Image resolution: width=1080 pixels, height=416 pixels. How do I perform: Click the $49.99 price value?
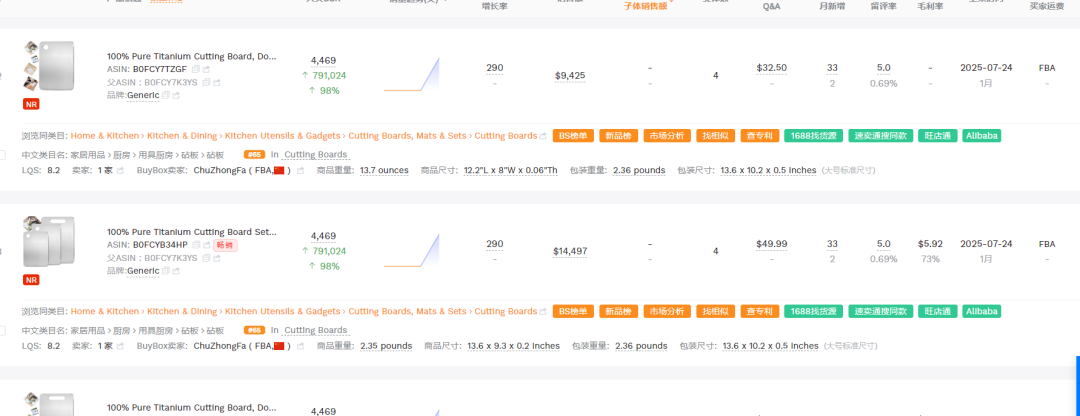[x=771, y=244]
